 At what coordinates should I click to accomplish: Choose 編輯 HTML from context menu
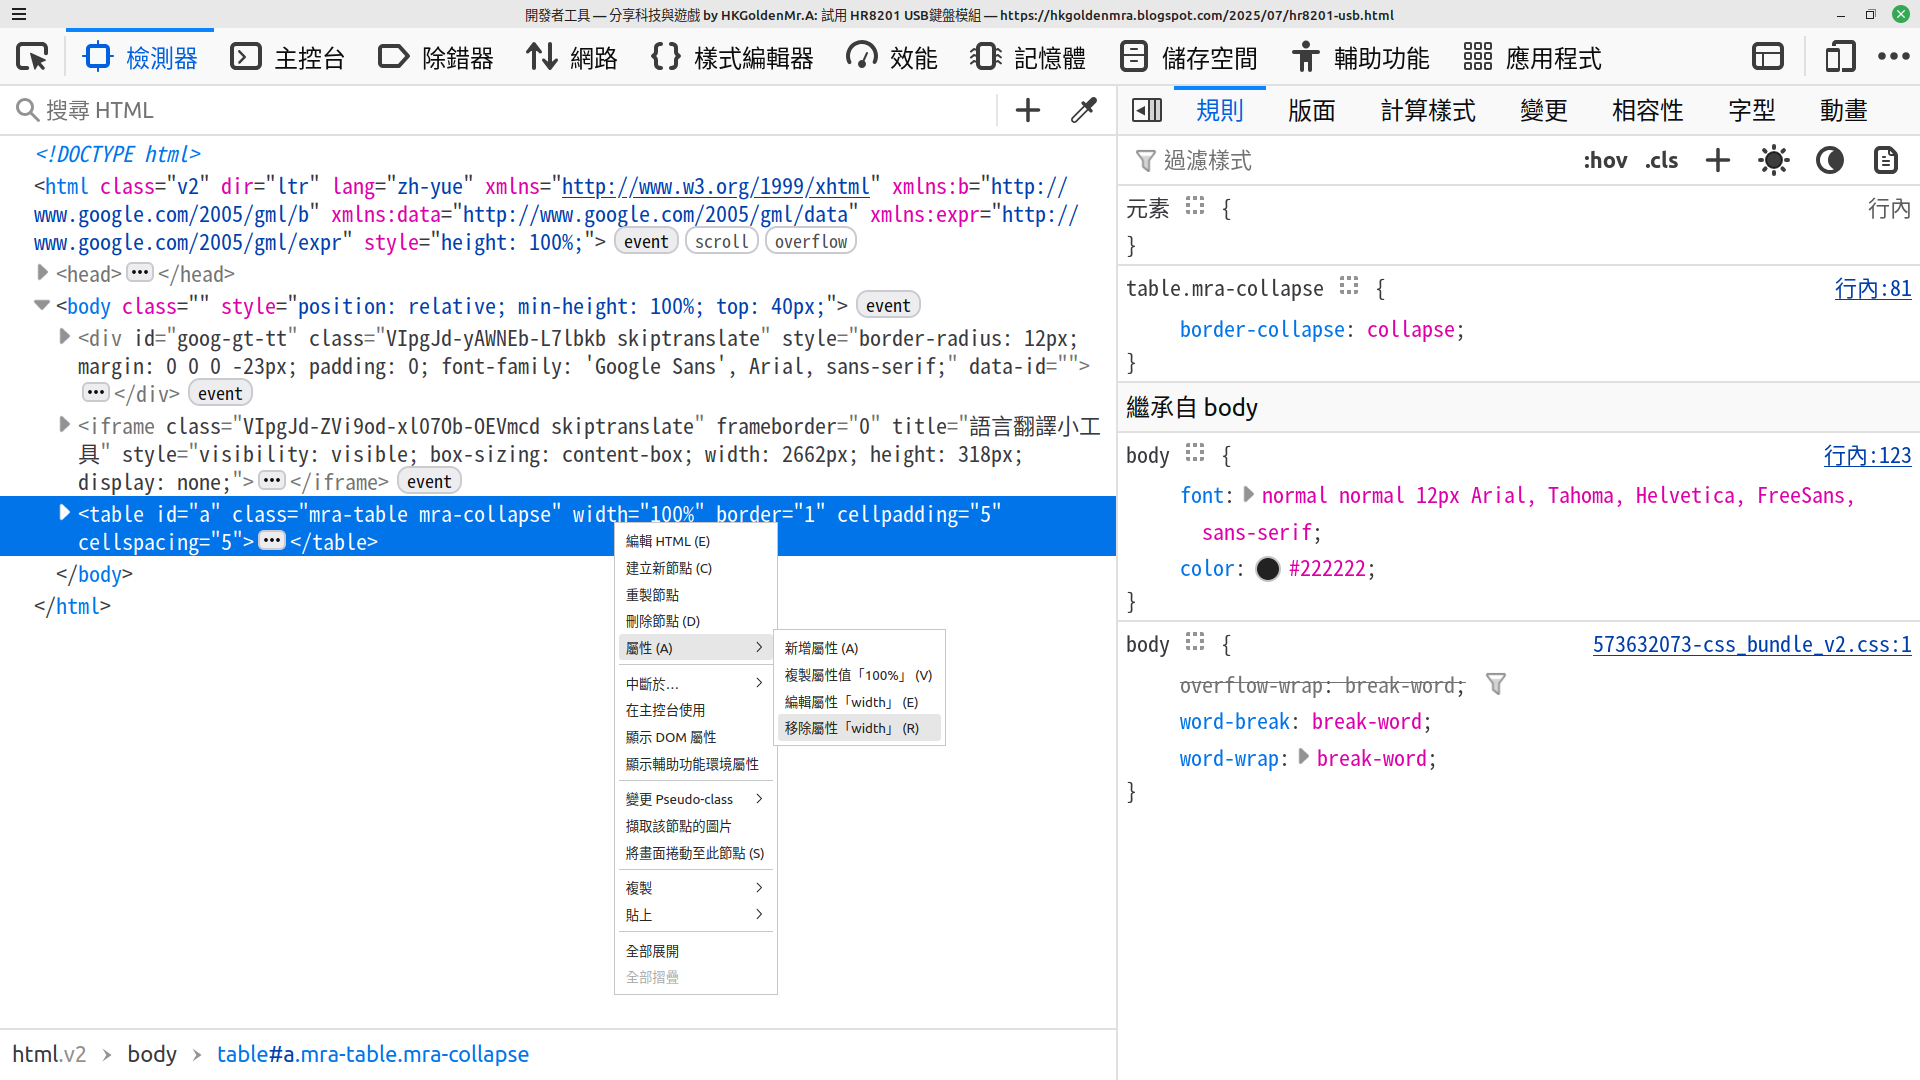tap(696, 541)
